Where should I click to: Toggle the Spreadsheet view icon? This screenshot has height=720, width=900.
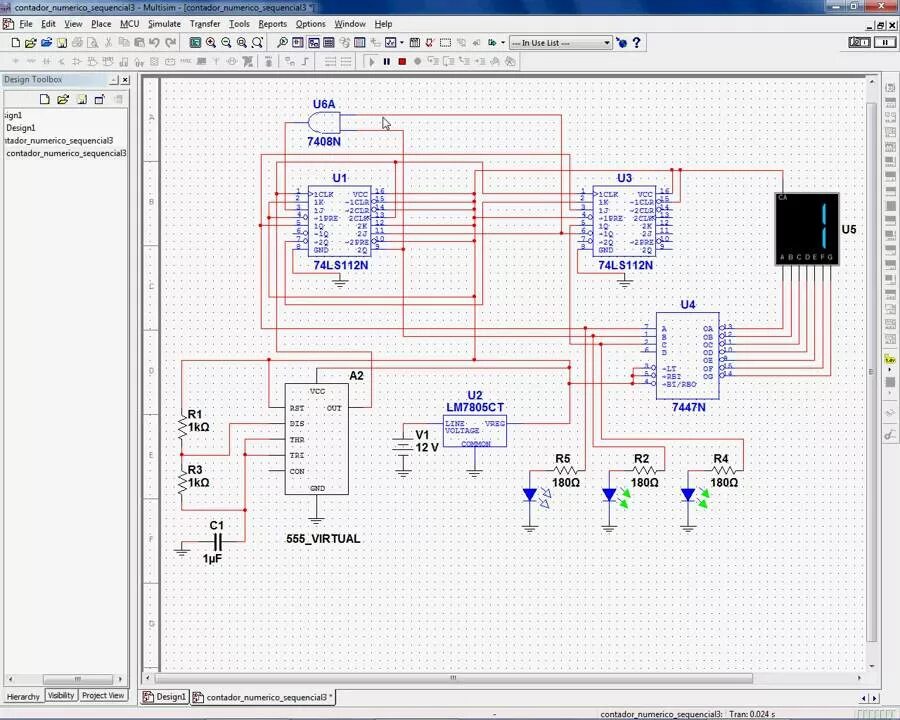click(x=329, y=42)
